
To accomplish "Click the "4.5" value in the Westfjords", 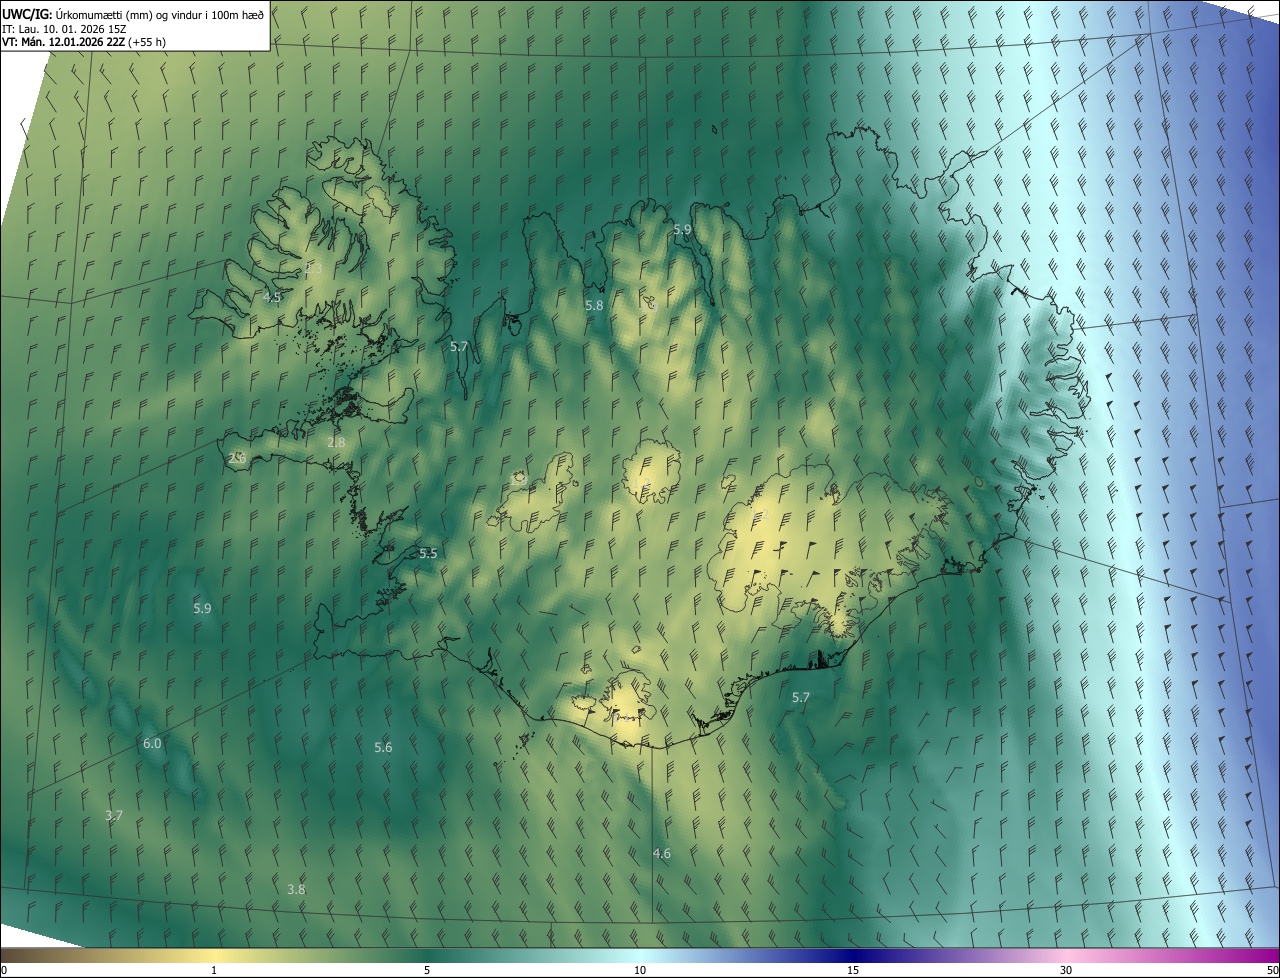I will tap(272, 297).
